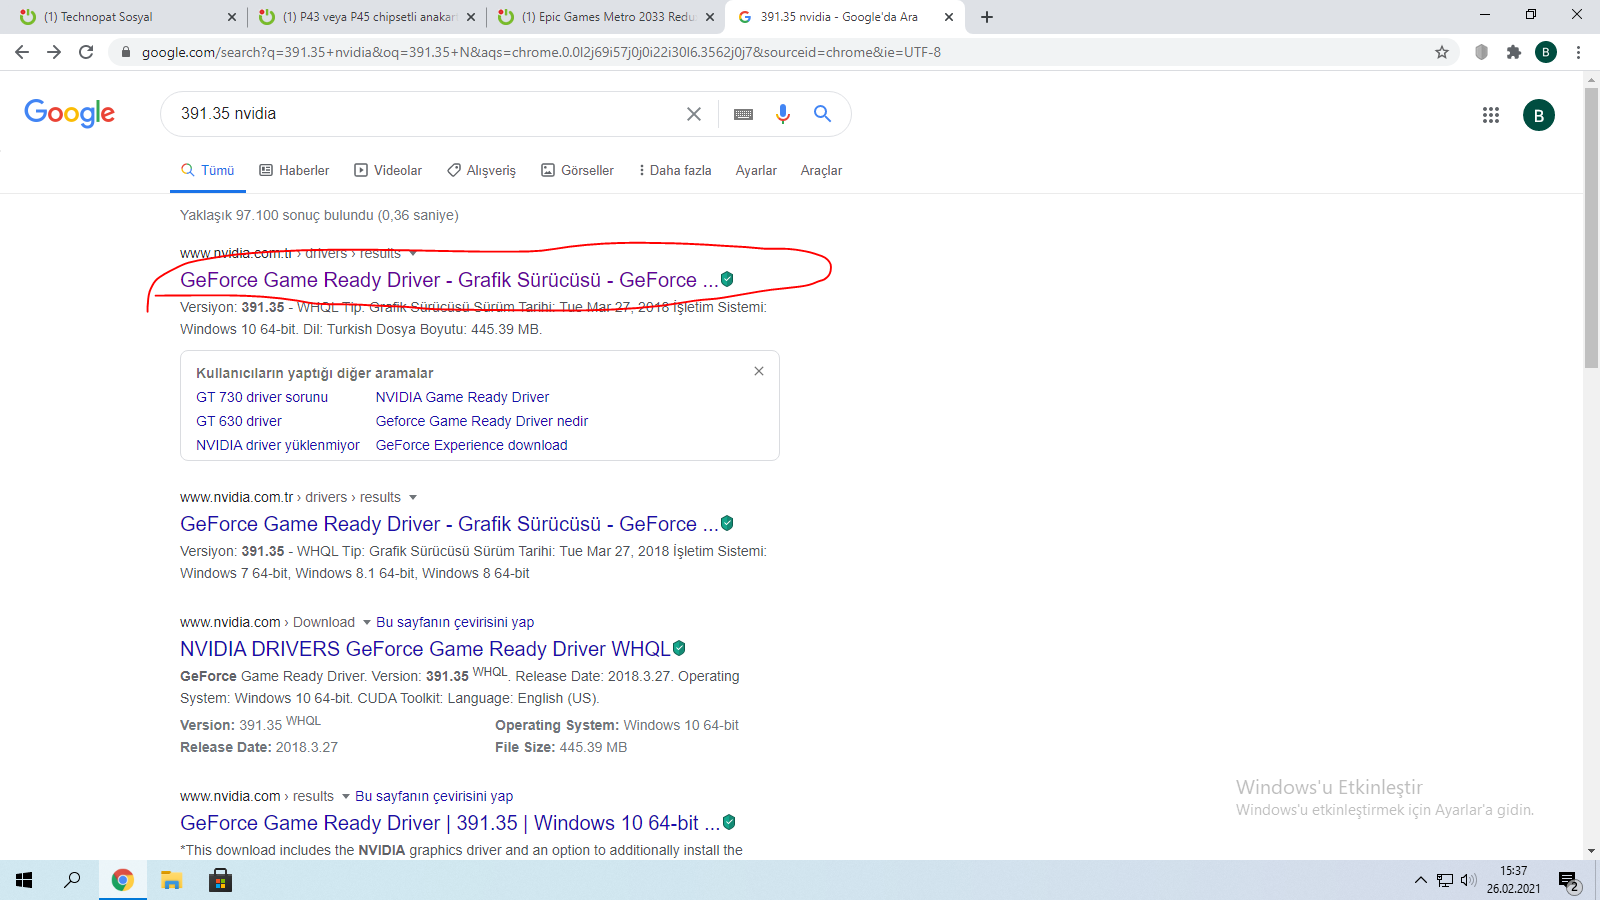
Task: Open the volume control tray icon
Action: pyautogui.click(x=1468, y=880)
